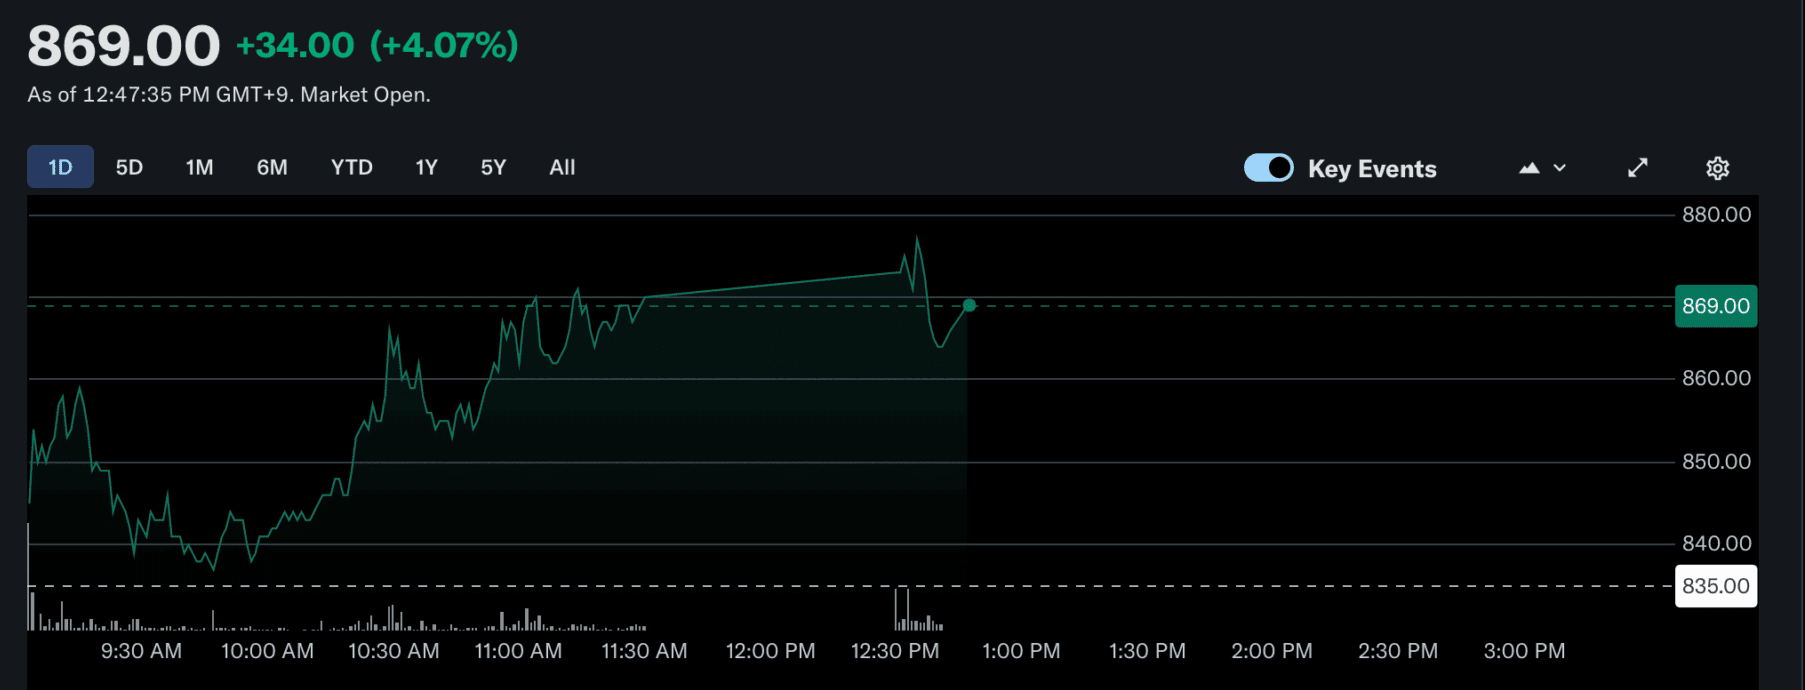The height and width of the screenshot is (690, 1805).
Task: Switch to 5D time range
Action: pos(129,167)
